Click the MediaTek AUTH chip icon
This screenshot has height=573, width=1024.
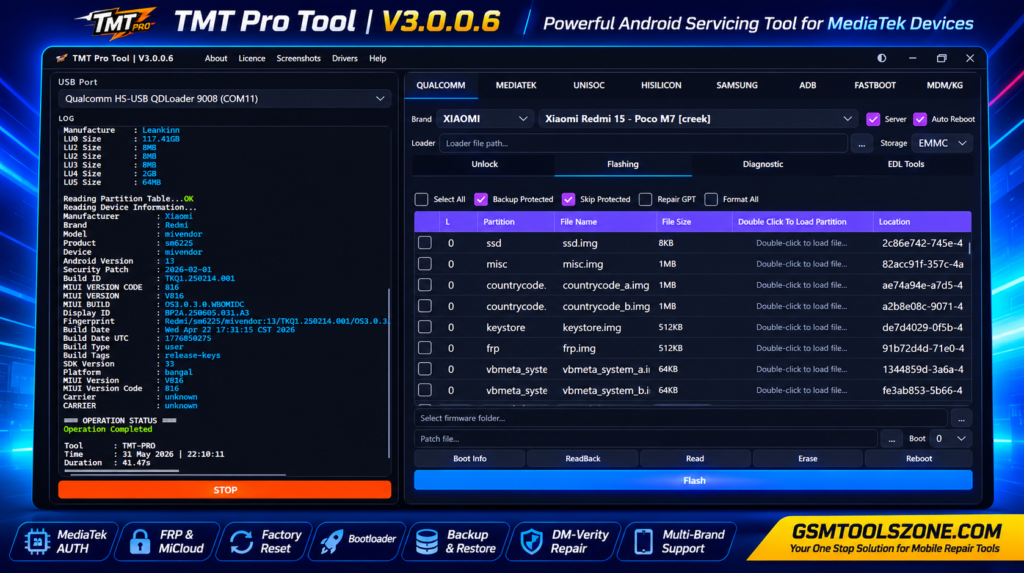coord(37,542)
